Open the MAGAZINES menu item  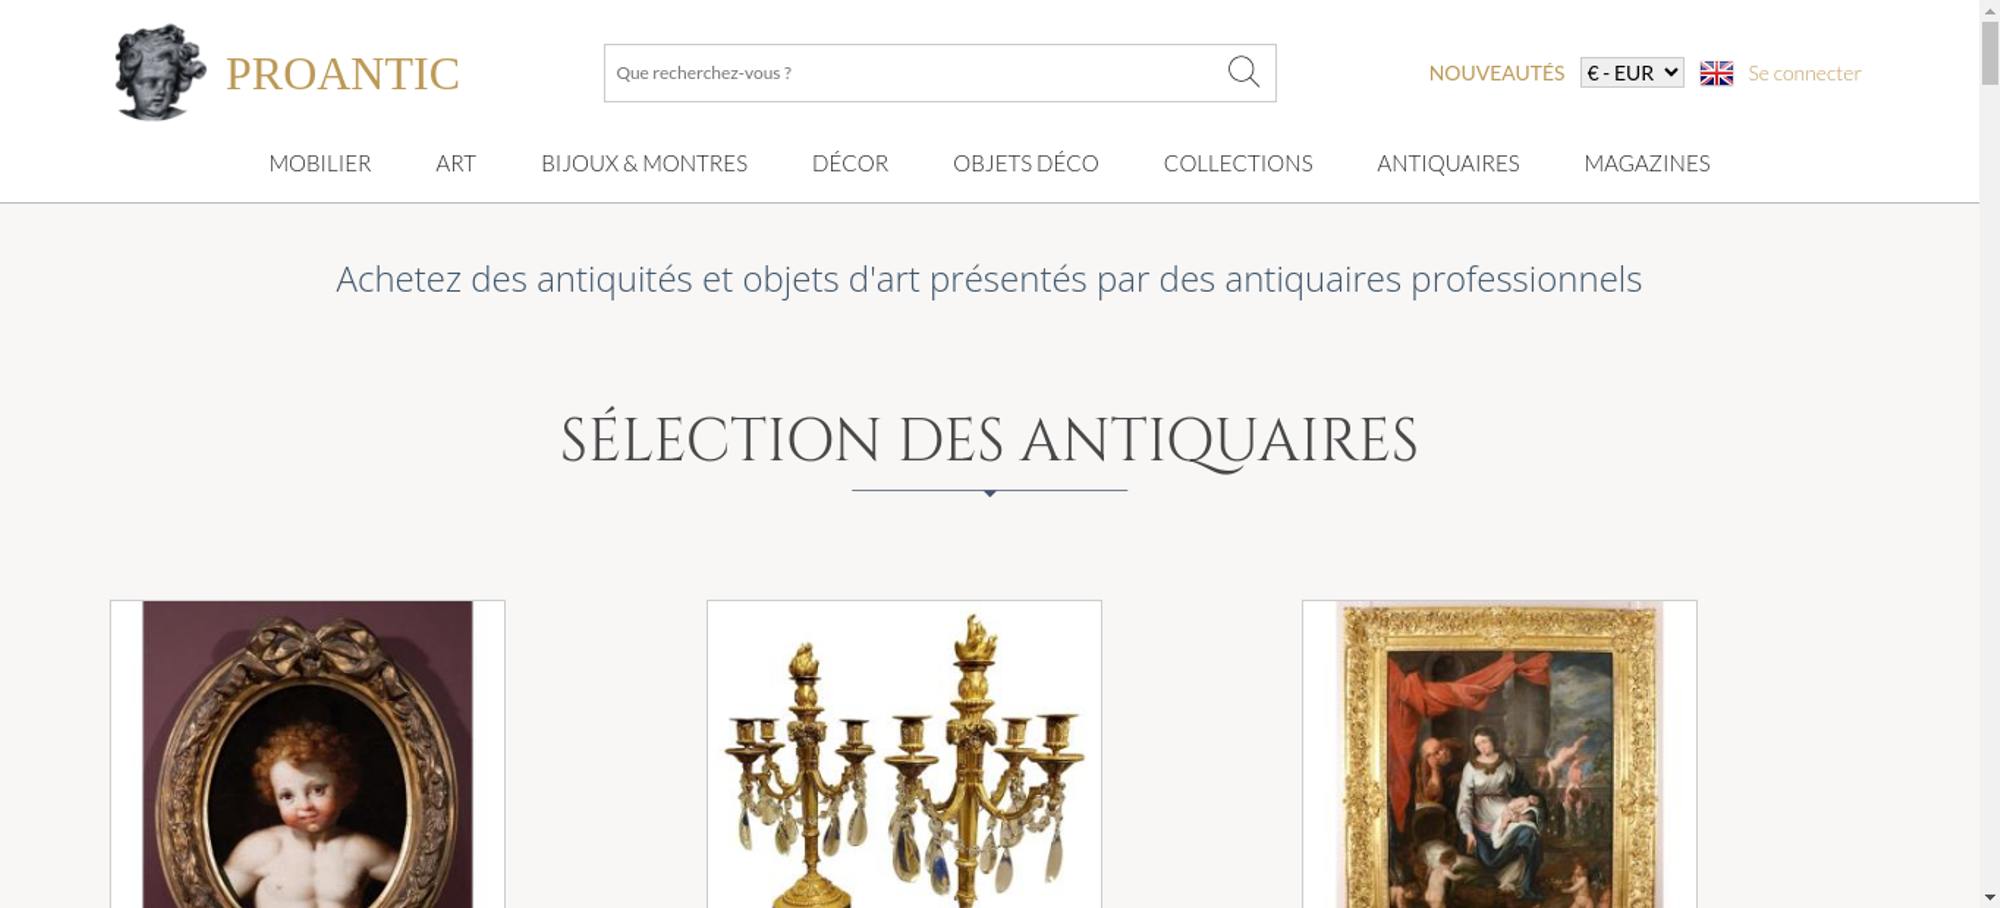pyautogui.click(x=1647, y=163)
